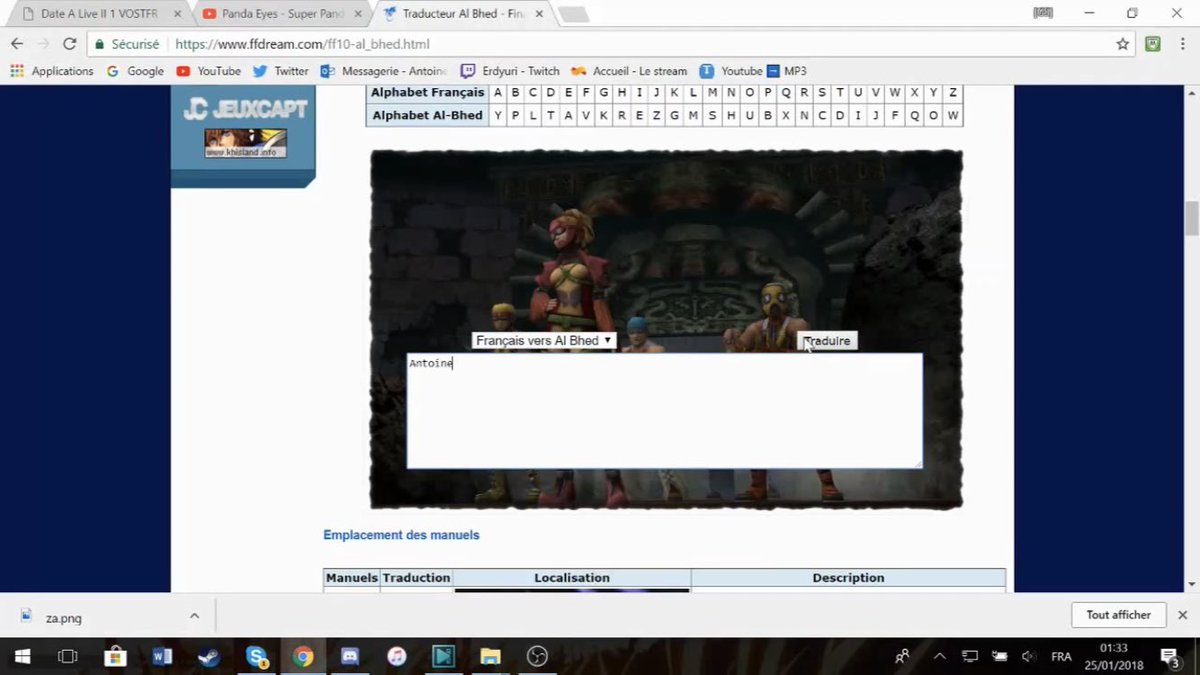Open the clock showing 01:33
Image resolution: width=1200 pixels, height=675 pixels.
(x=1113, y=656)
